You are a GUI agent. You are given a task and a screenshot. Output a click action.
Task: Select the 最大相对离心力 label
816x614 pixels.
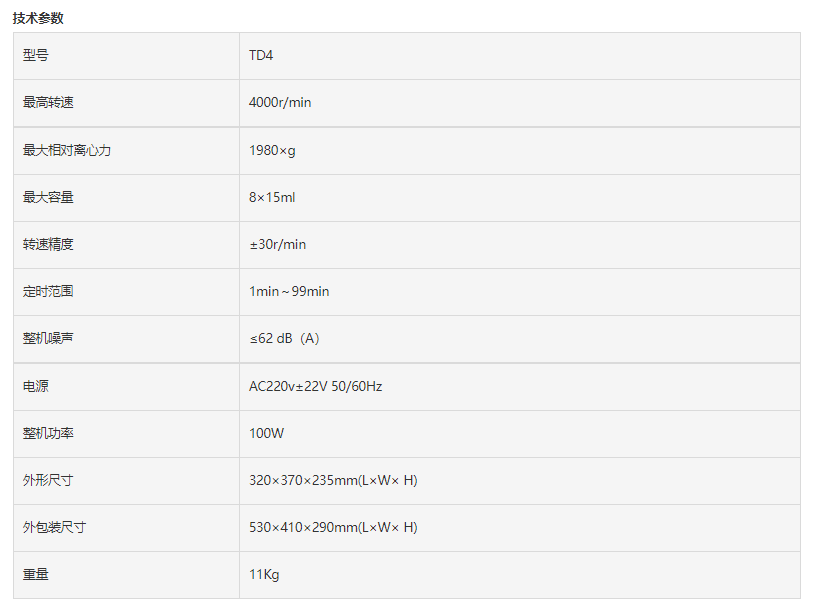pos(67,150)
